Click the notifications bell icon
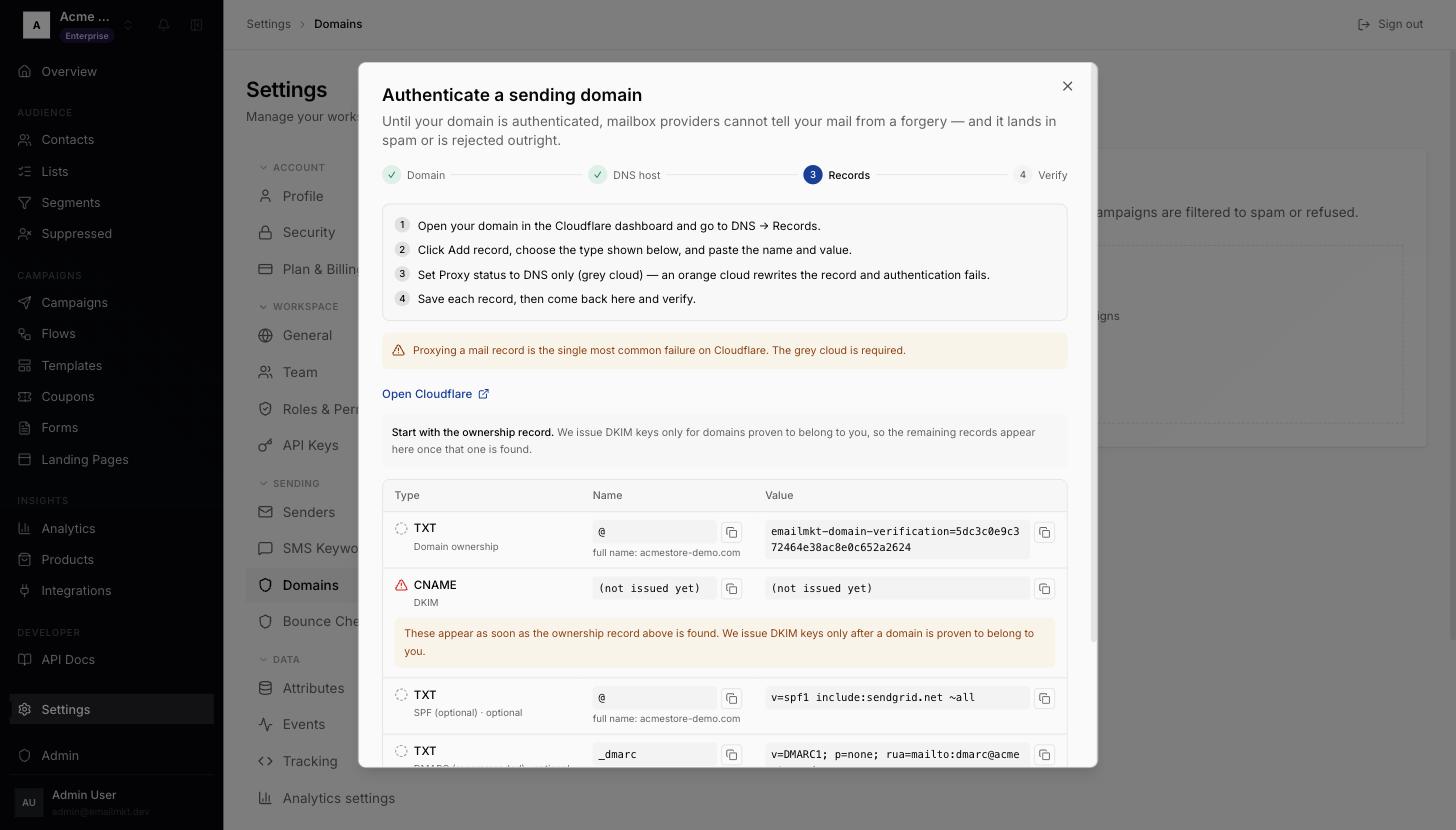 pyautogui.click(x=164, y=24)
